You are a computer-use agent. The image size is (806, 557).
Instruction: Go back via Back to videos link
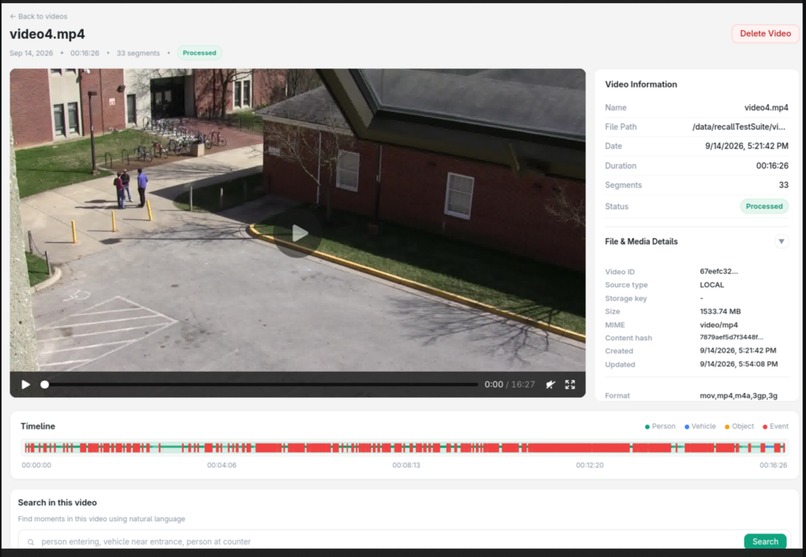(x=38, y=16)
